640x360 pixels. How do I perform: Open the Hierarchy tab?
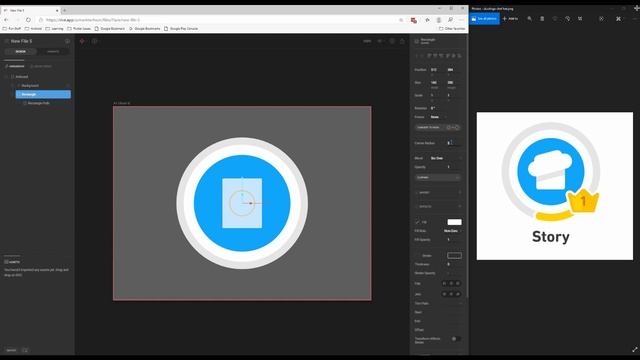click(15, 66)
